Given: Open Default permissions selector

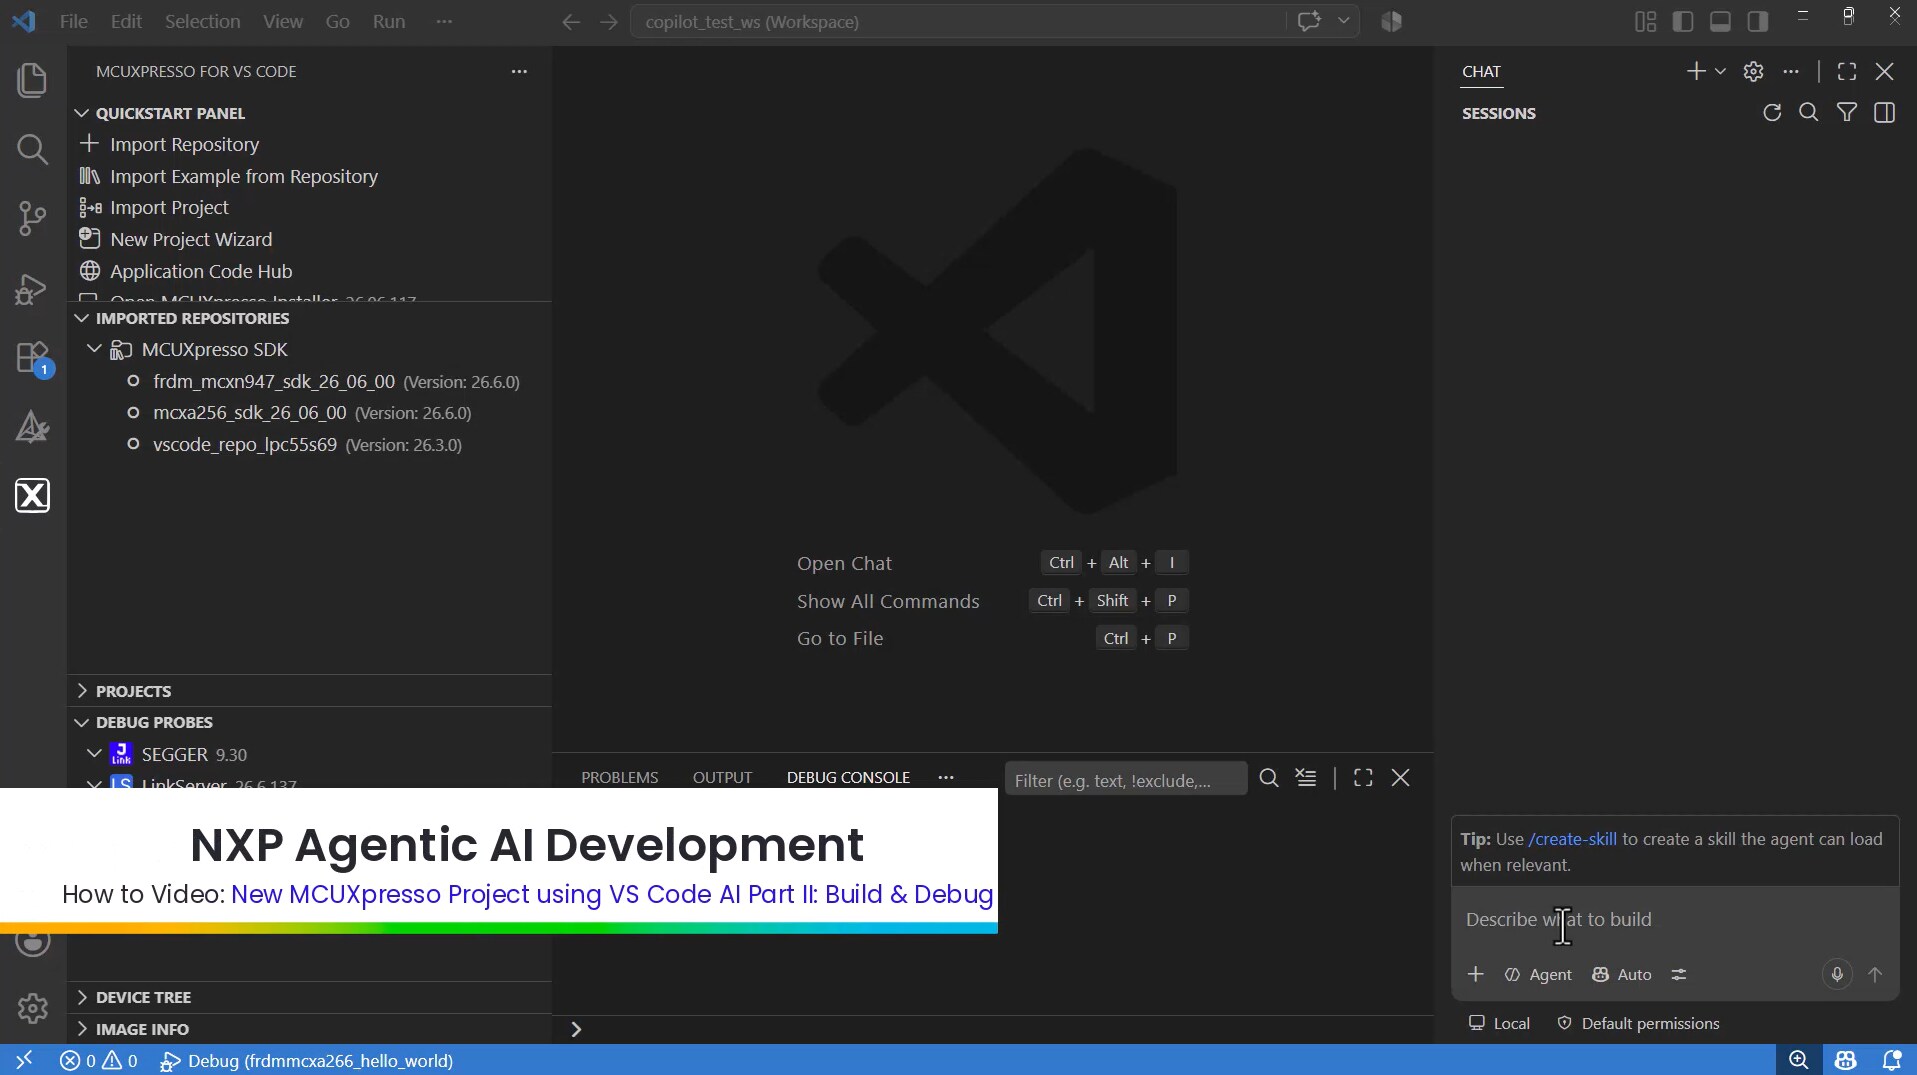Looking at the screenshot, I should (1638, 1023).
